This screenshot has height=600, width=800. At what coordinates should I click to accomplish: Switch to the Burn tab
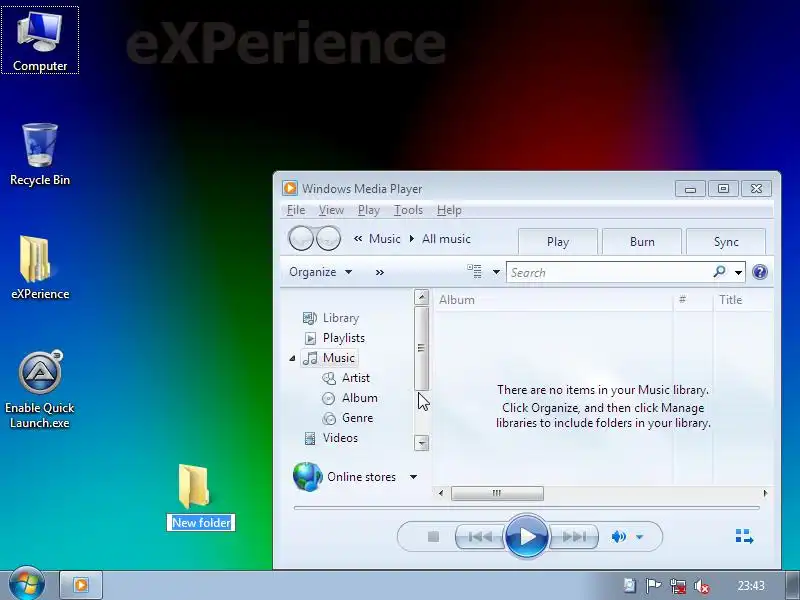pyautogui.click(x=642, y=242)
